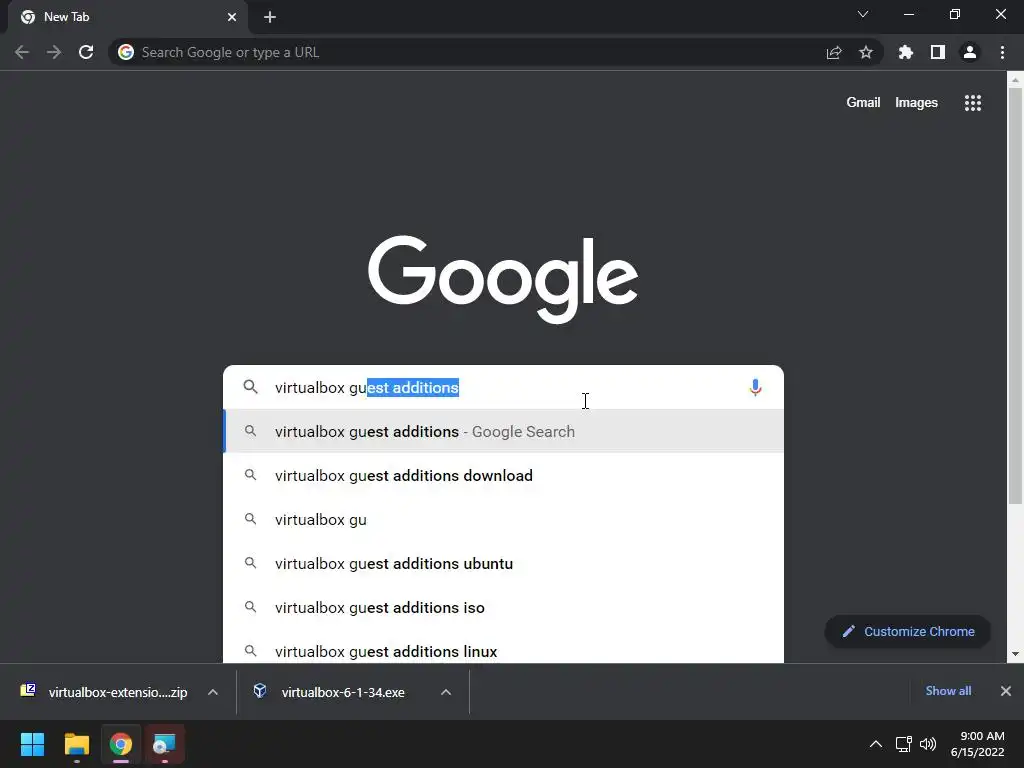This screenshot has height=768, width=1024.
Task: Expand options for virtualbox-6-1-34.exe download
Action: click(x=446, y=692)
